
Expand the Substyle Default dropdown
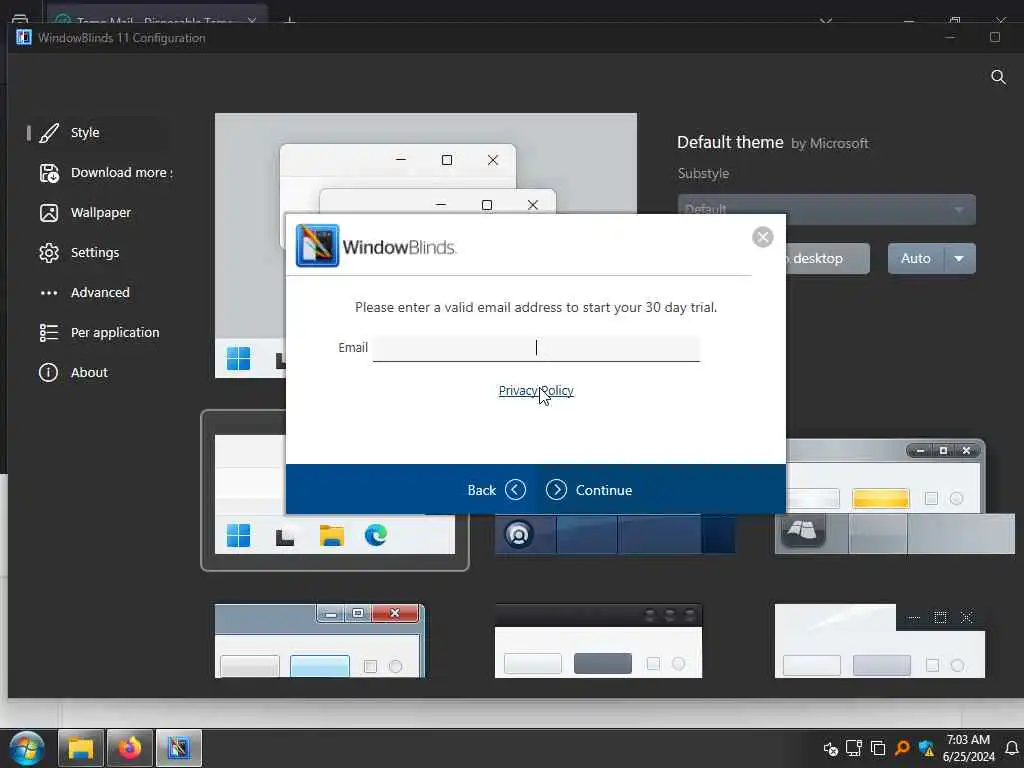click(826, 209)
